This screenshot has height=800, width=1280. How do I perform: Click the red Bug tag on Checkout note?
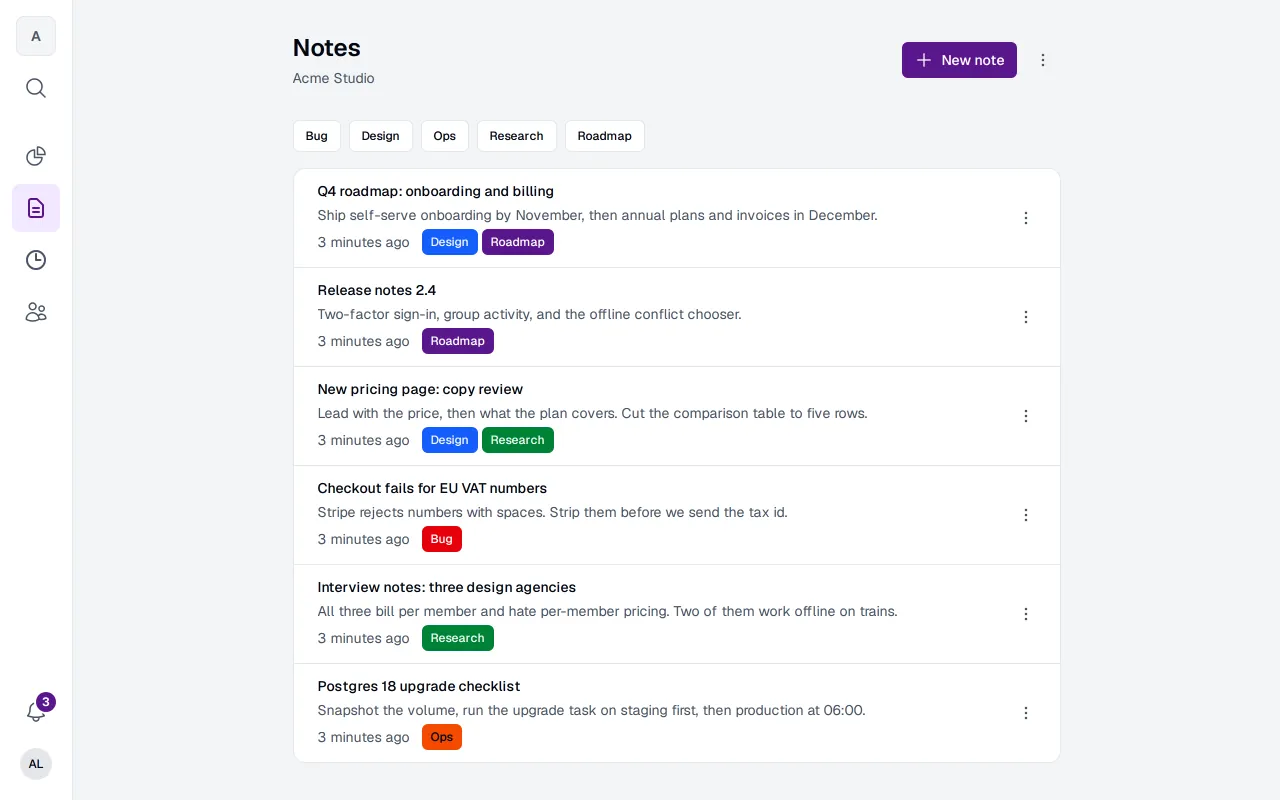pyautogui.click(x=442, y=539)
